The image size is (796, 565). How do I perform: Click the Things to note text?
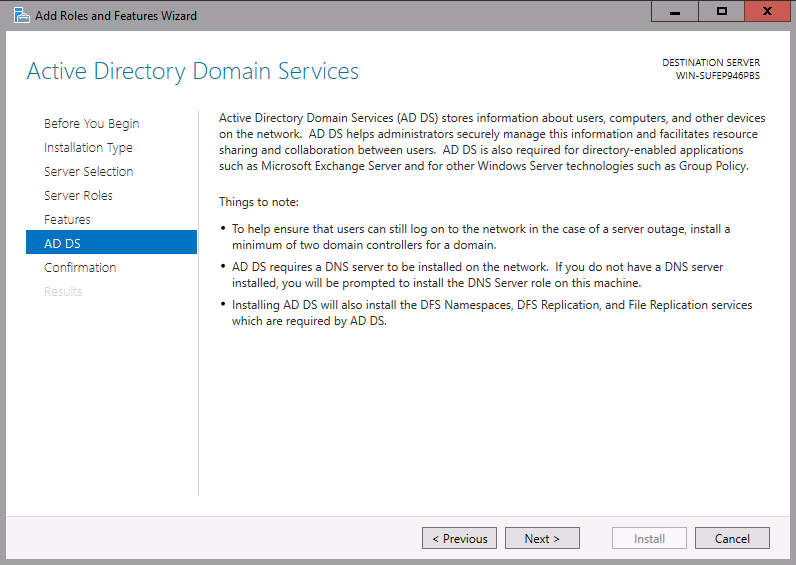tap(259, 202)
